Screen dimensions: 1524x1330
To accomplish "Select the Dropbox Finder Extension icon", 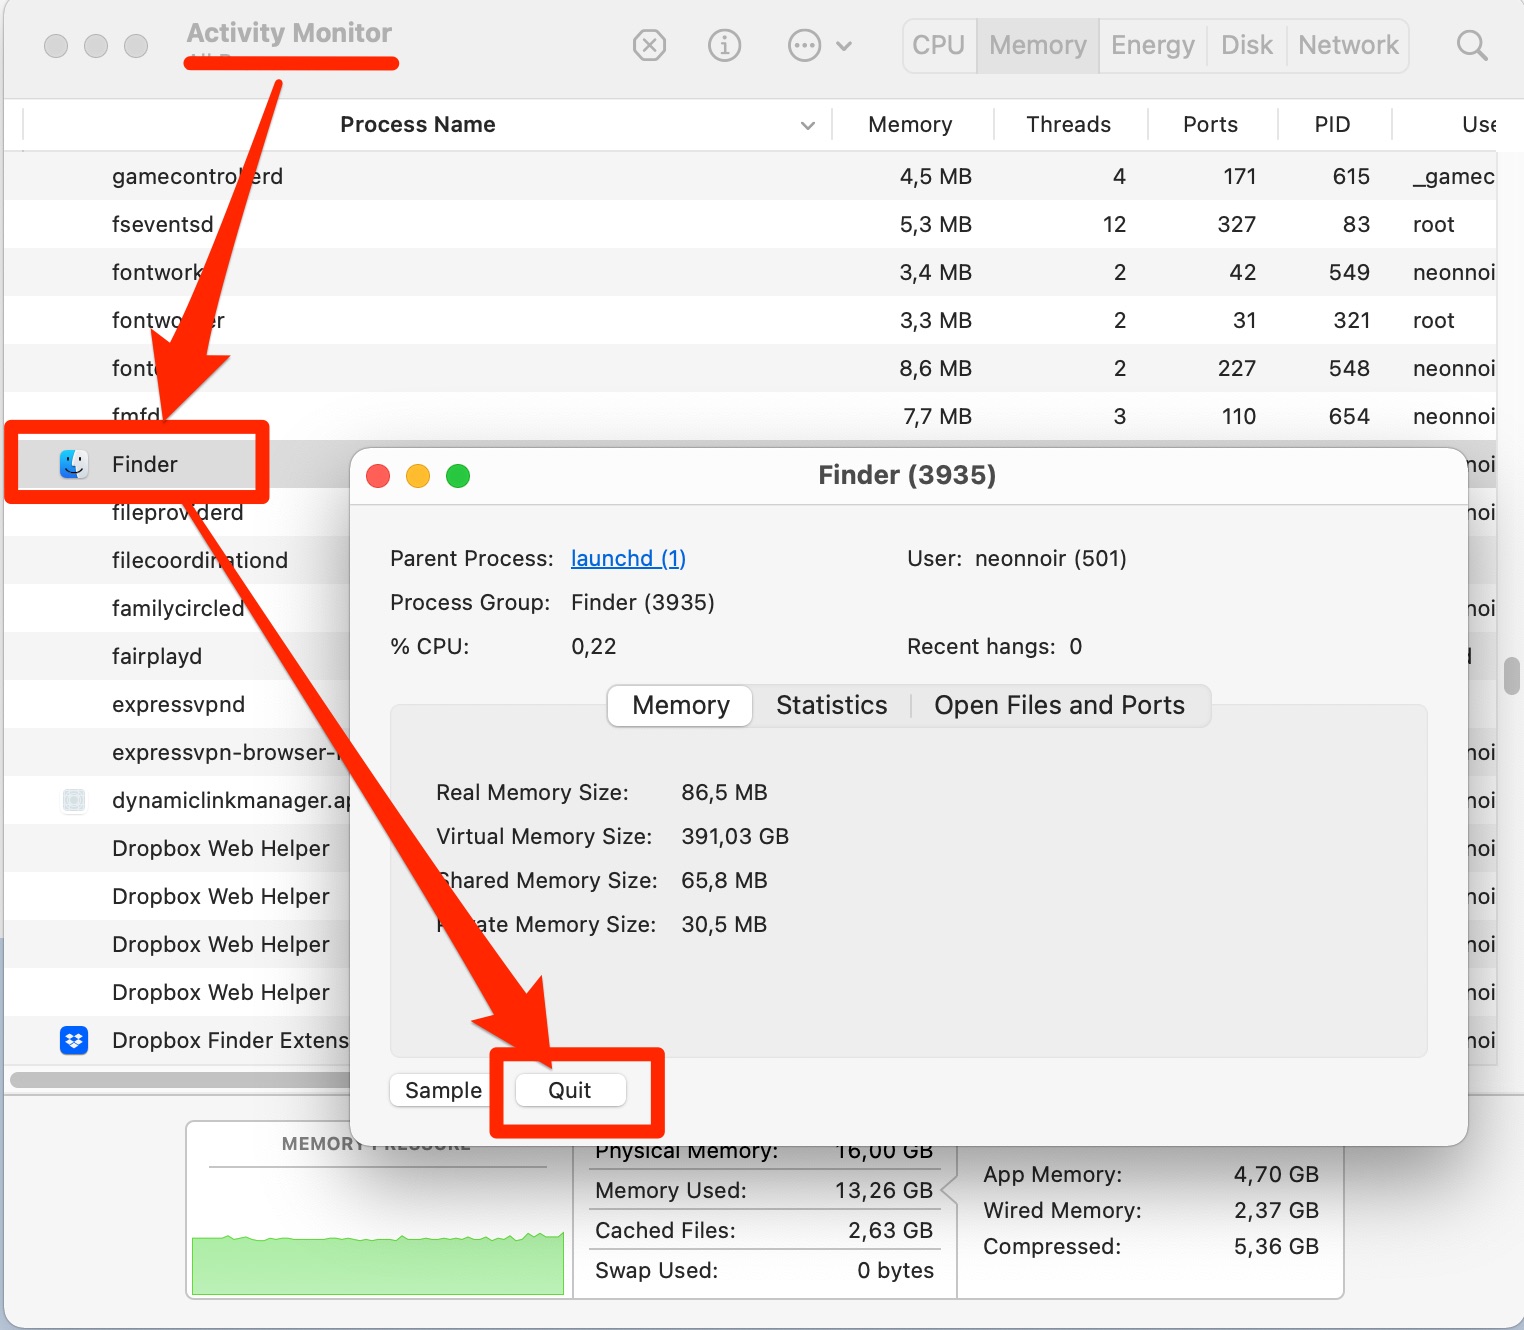I will click(x=74, y=1040).
